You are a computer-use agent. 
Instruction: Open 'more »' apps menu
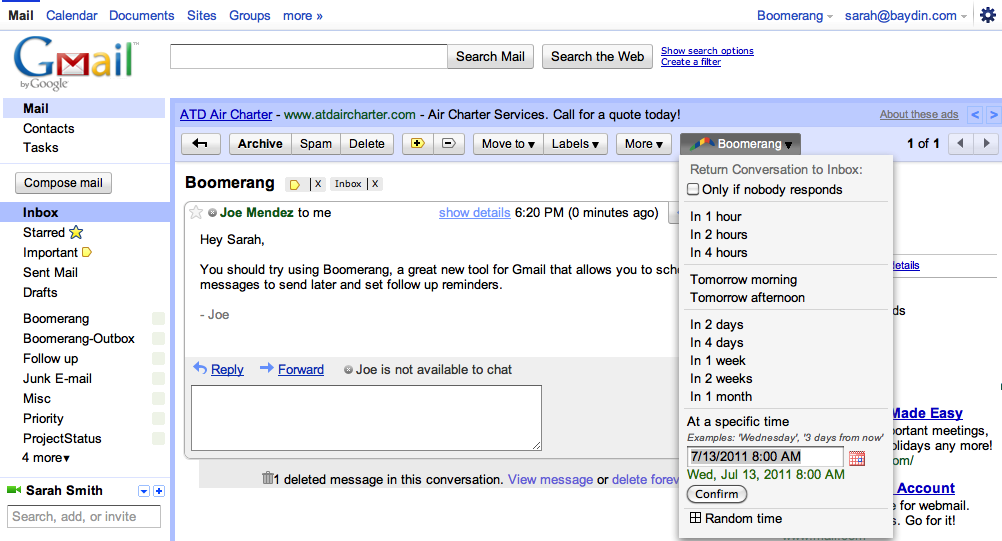point(303,15)
